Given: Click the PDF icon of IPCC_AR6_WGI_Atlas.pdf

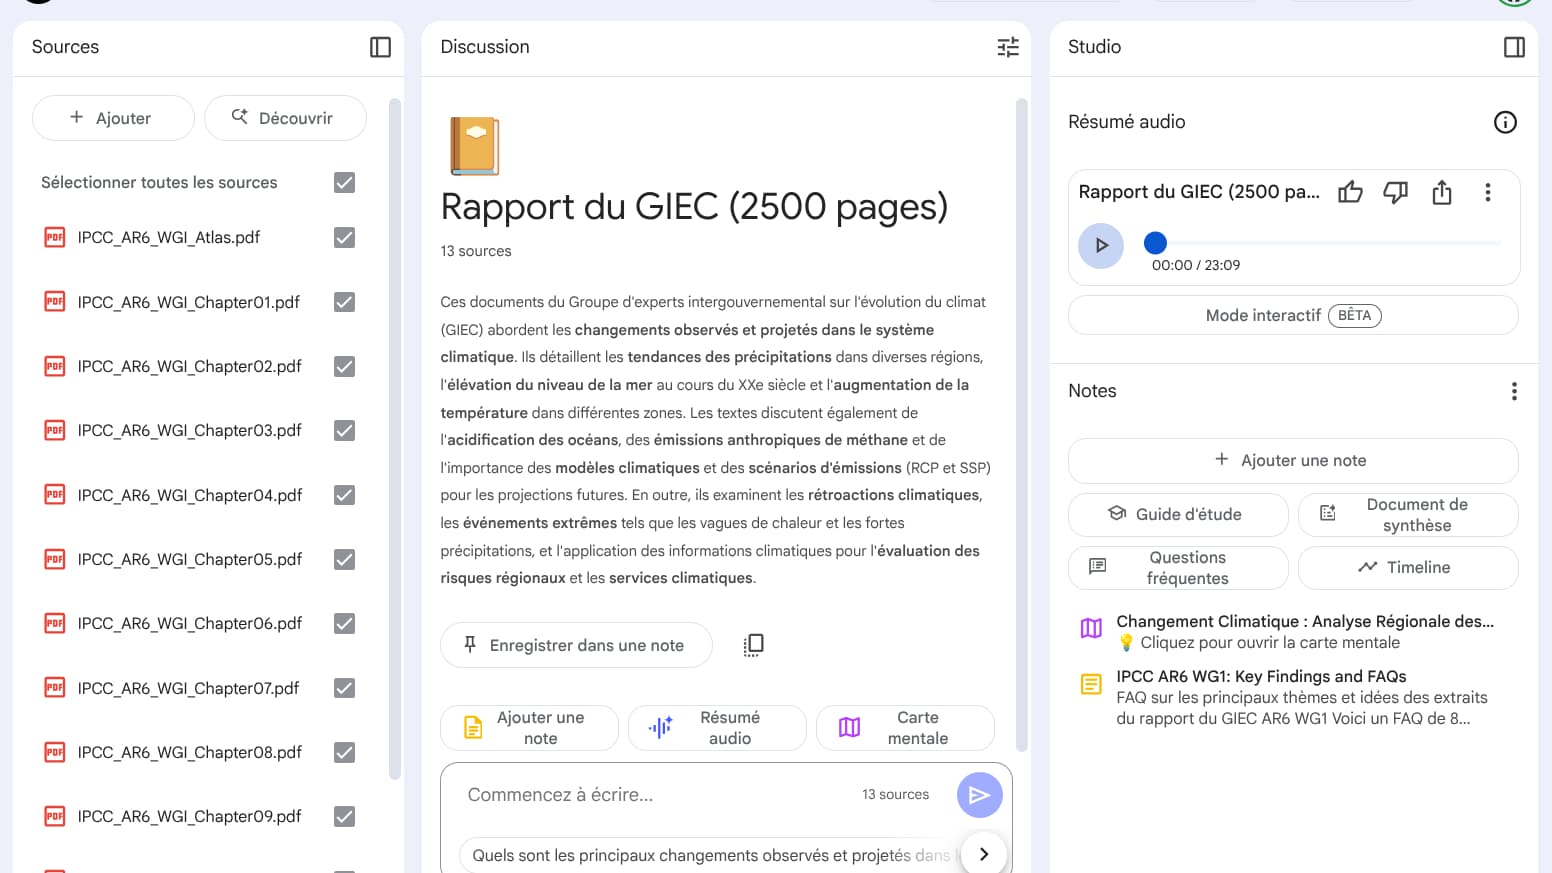Looking at the screenshot, I should (x=55, y=237).
